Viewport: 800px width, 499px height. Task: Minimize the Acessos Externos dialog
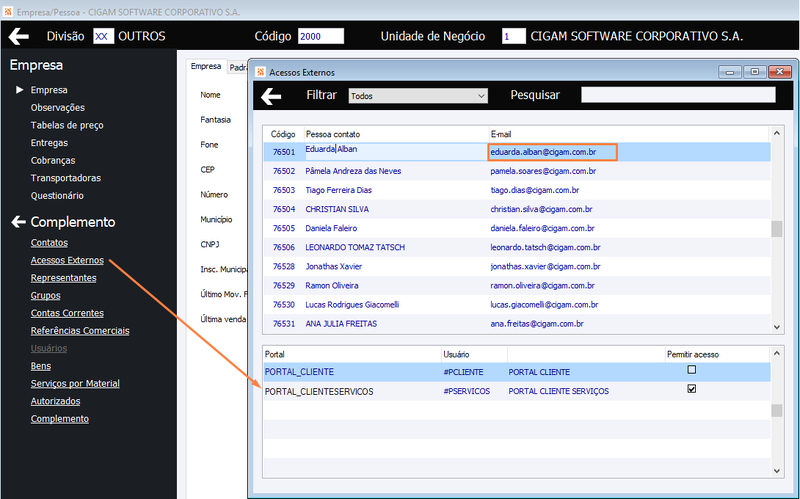point(730,72)
